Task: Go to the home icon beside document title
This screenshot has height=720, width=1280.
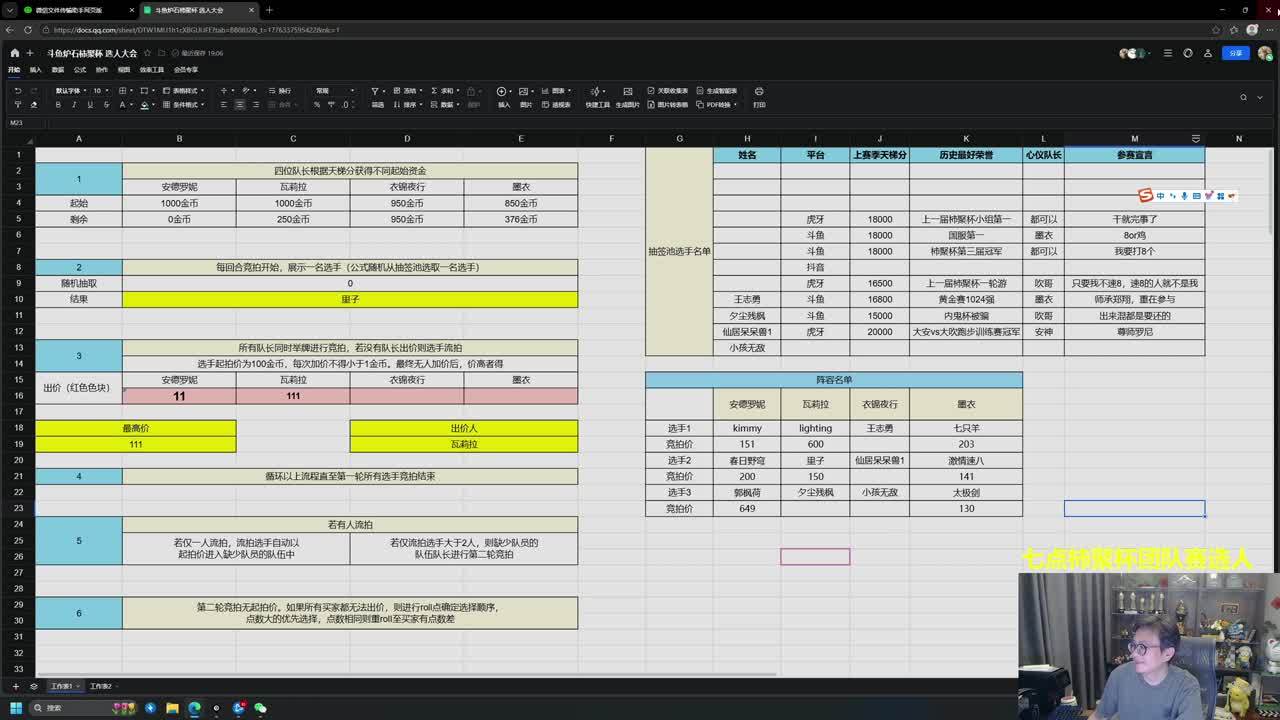Action: tap(14, 53)
